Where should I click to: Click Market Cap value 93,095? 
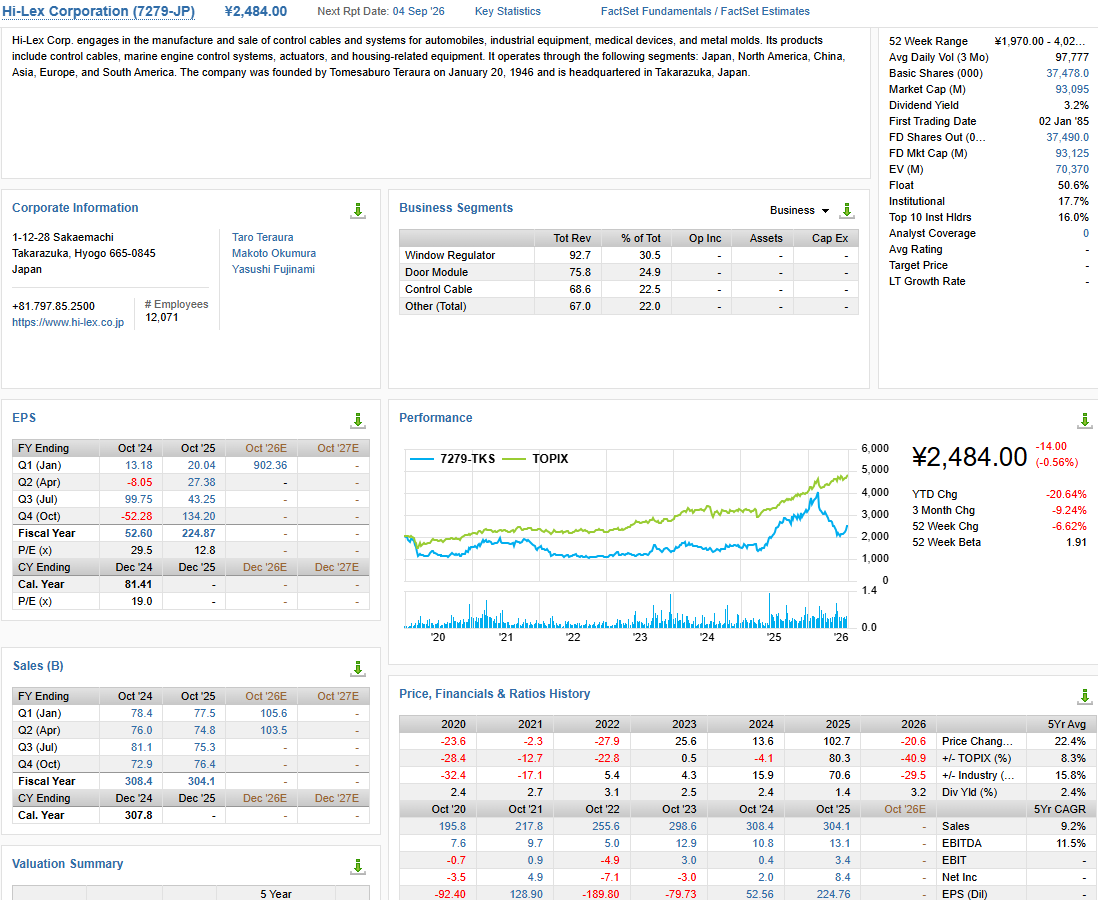point(1072,90)
